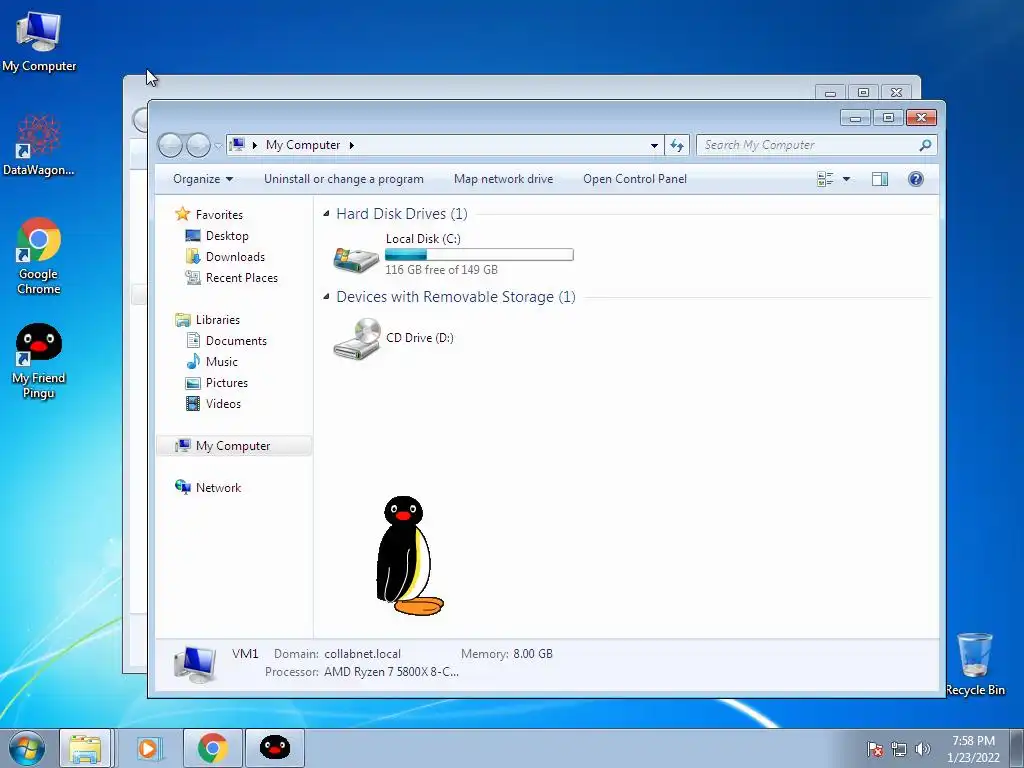This screenshot has height=768, width=1024.
Task: Toggle the preview pane button
Action: pyautogui.click(x=880, y=179)
